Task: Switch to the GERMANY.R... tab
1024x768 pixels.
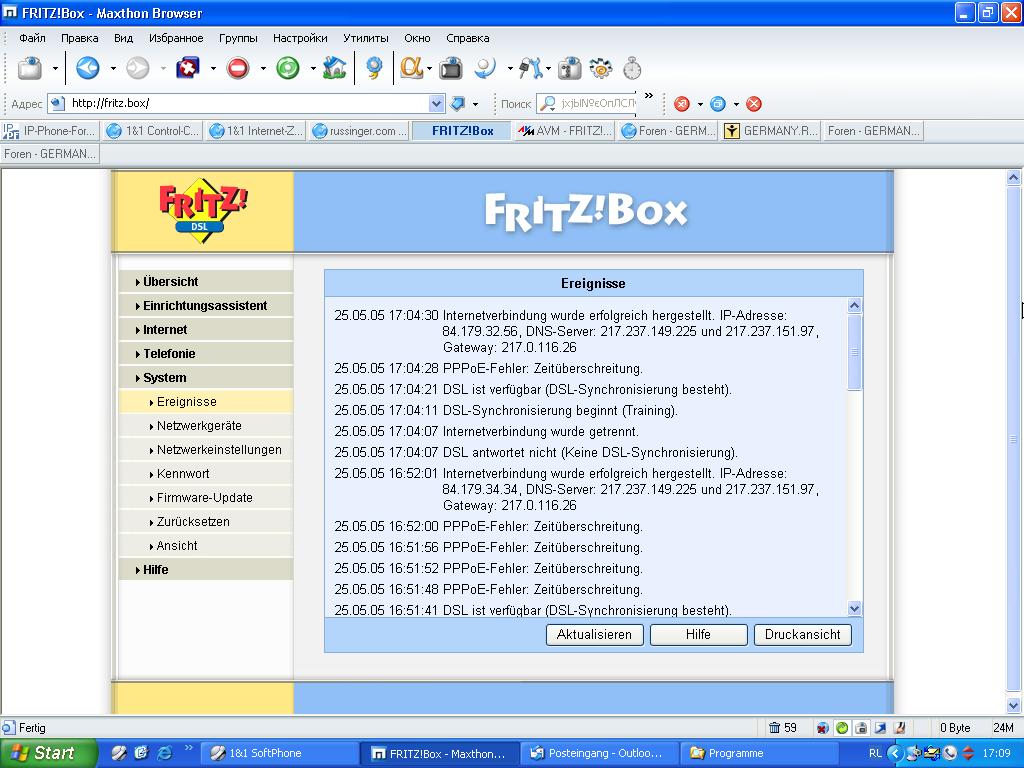Action: tap(771, 131)
